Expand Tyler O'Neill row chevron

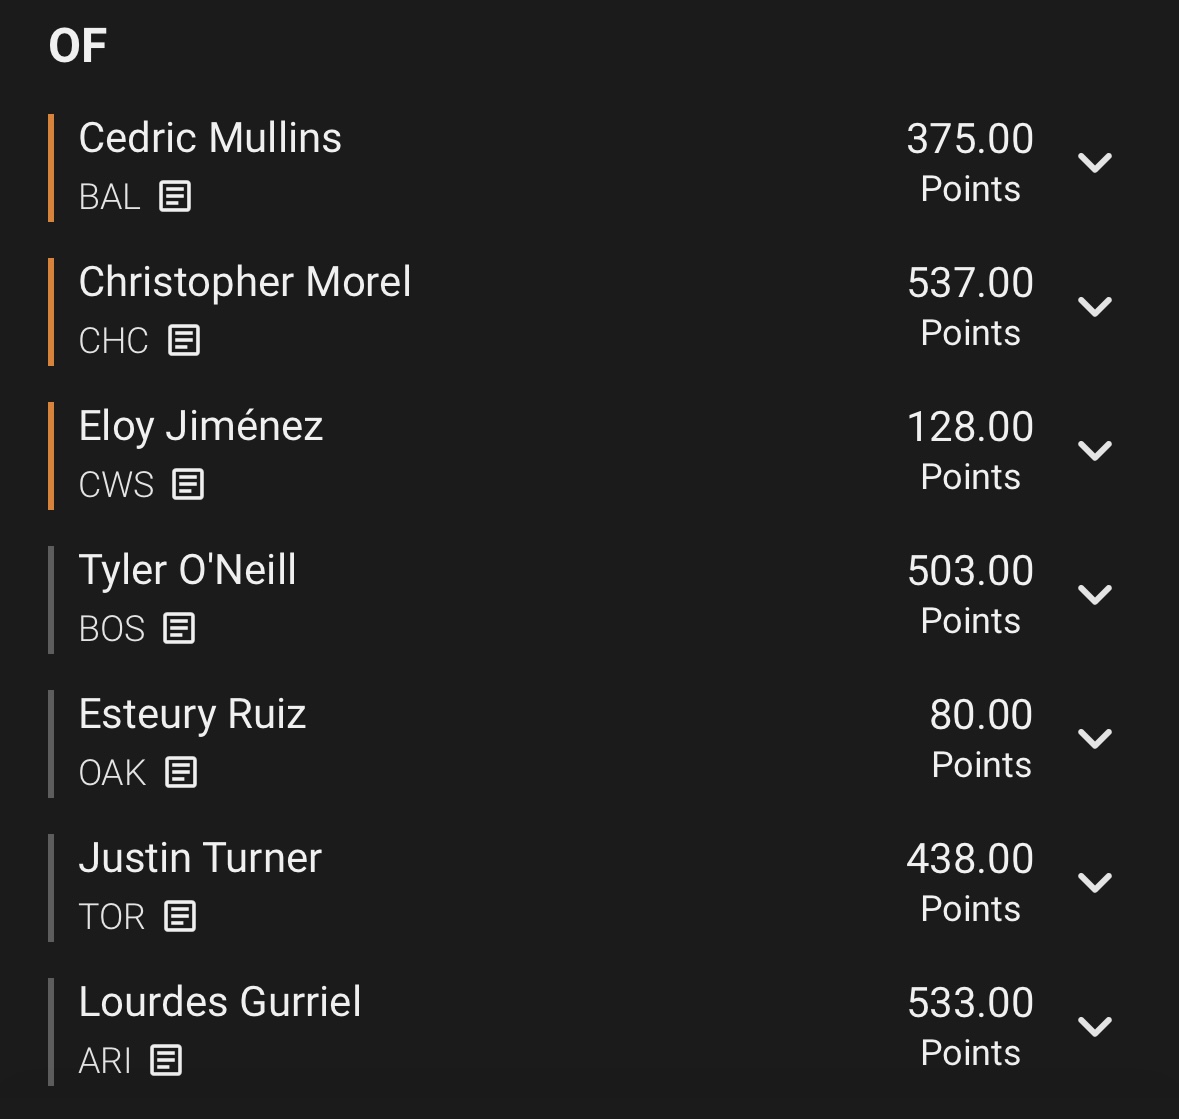[1095, 595]
